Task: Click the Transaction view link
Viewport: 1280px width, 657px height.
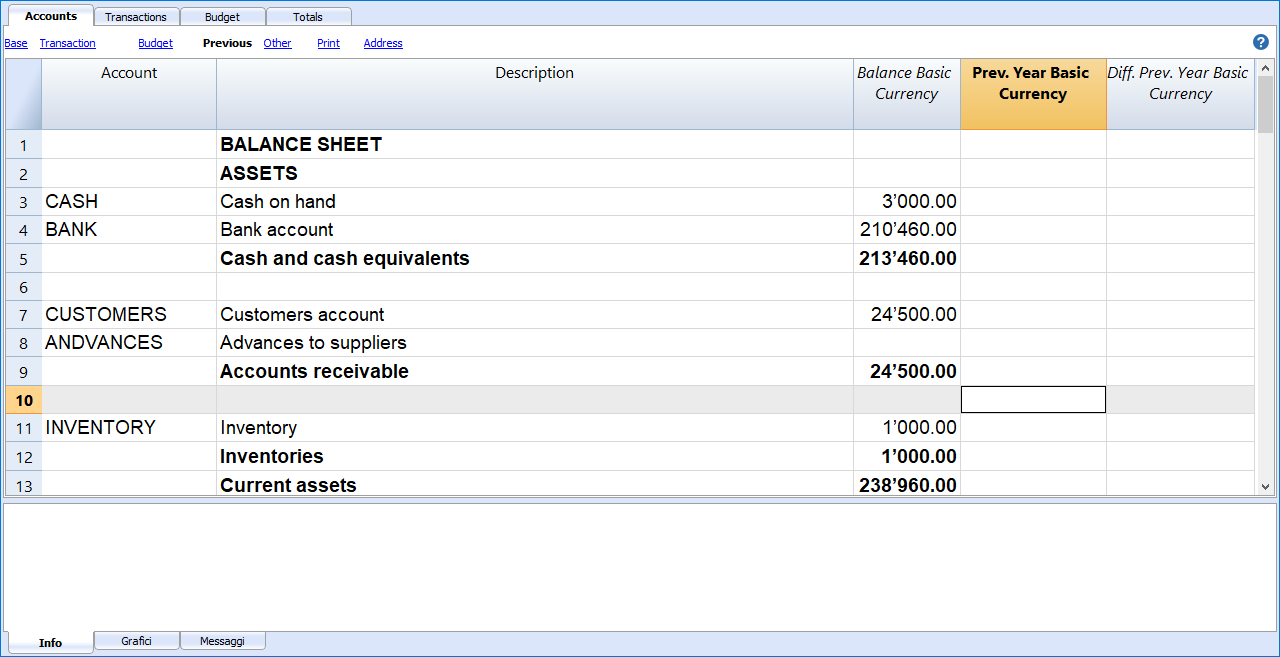Action: 67,43
